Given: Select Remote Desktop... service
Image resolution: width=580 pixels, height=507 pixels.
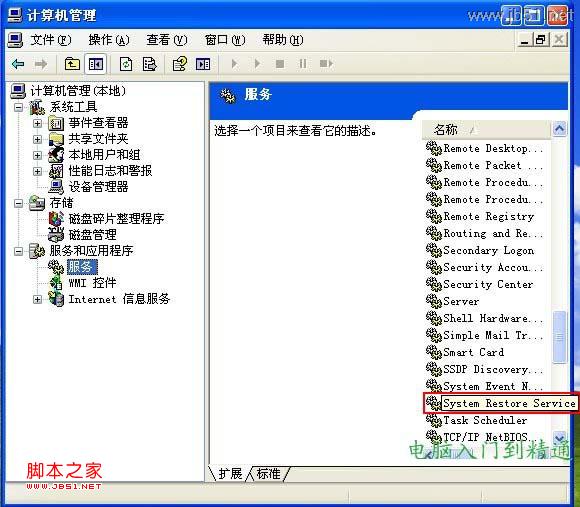Looking at the screenshot, I should pos(493,148).
